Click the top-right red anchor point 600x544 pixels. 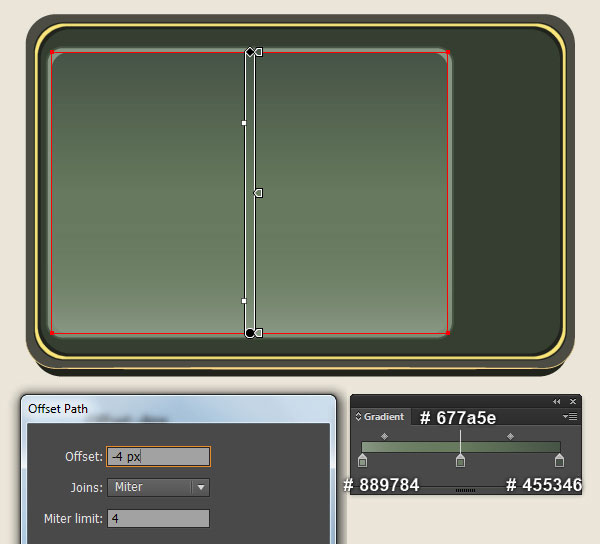[448, 52]
